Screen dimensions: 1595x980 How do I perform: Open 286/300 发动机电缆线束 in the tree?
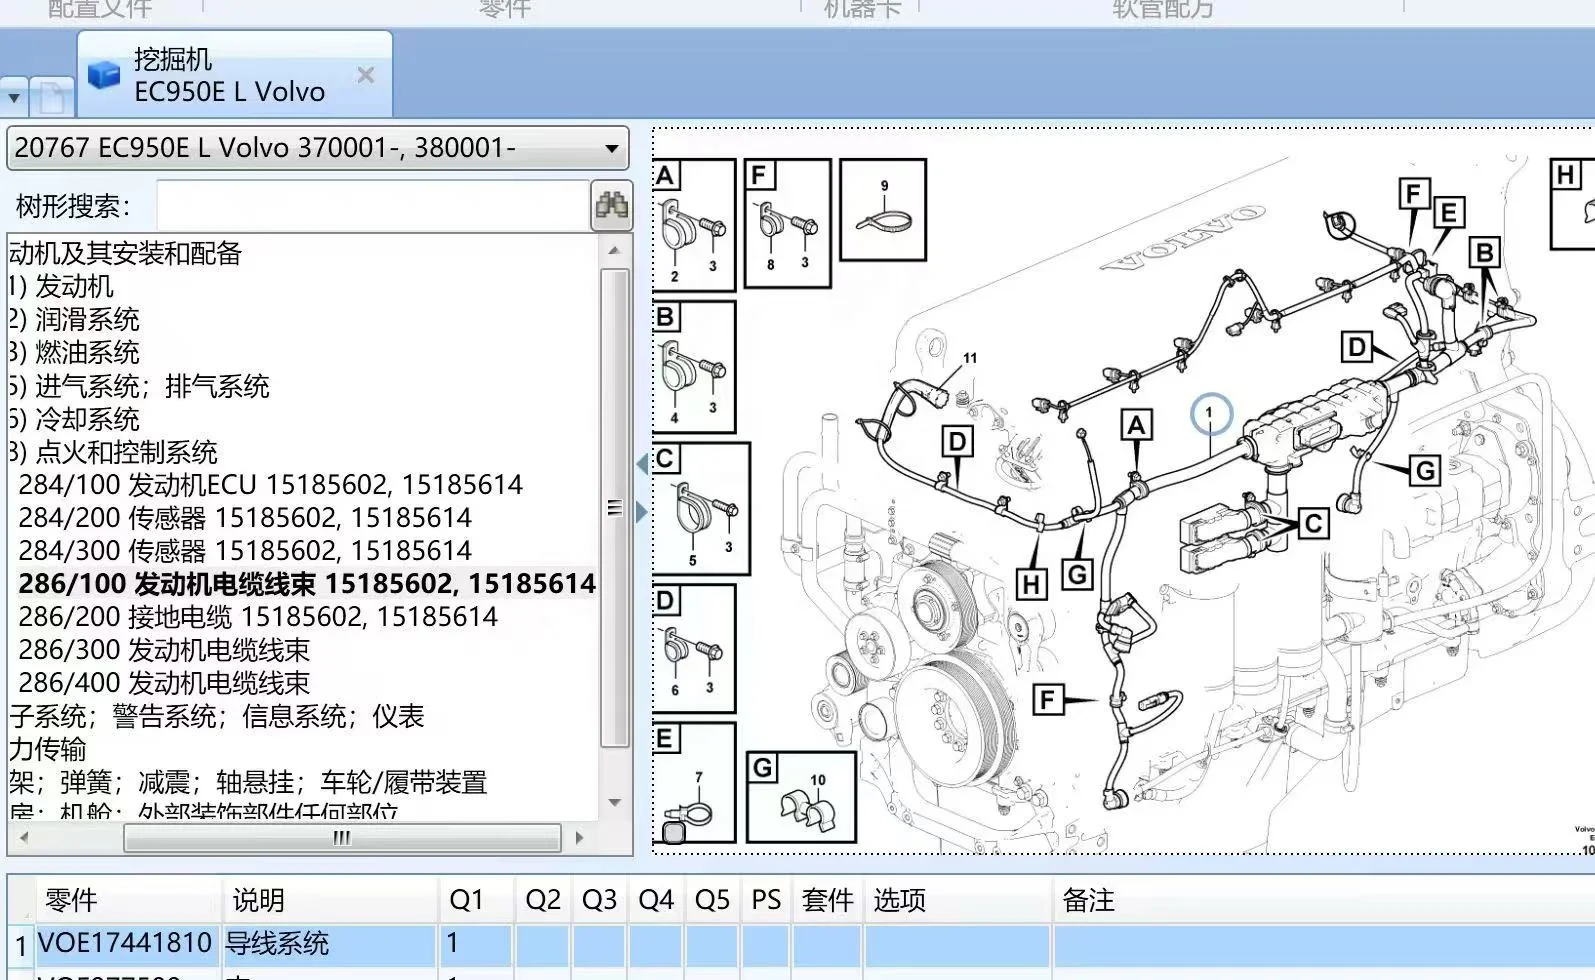click(164, 650)
